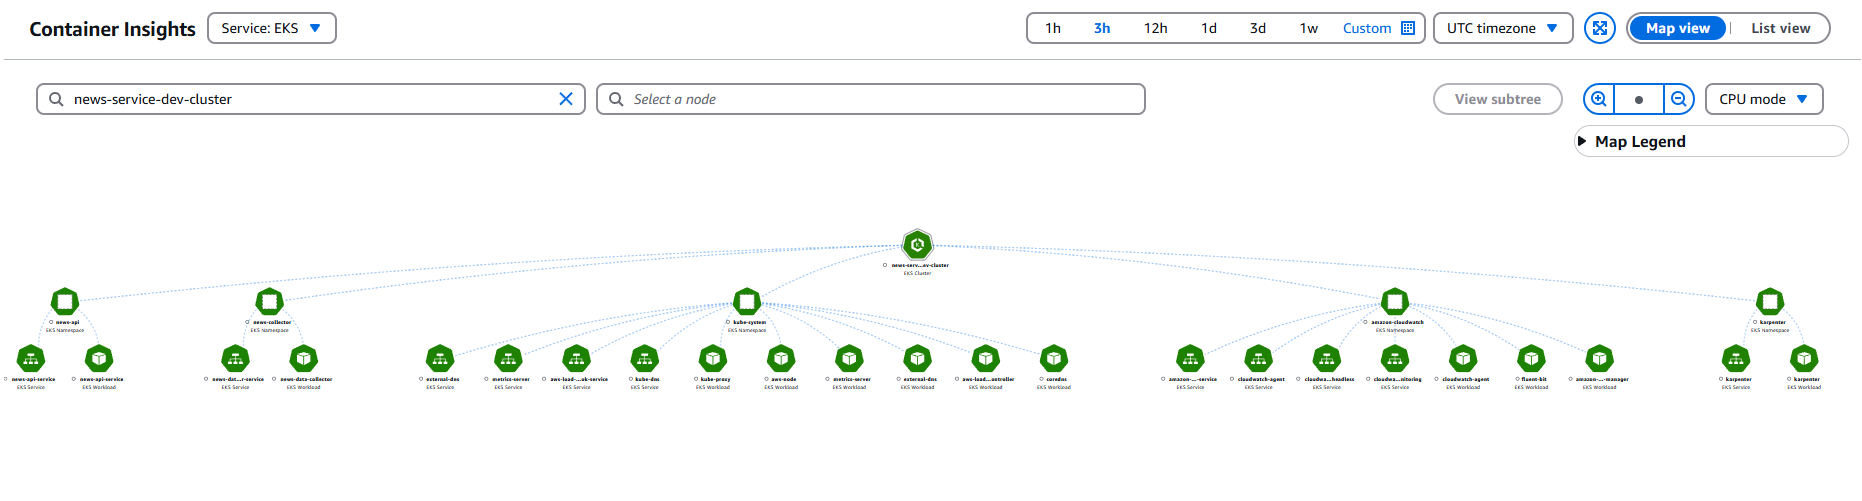Click the cloudwatch-agent EKS Workload node
The width and height of the screenshot is (1862, 501).
pyautogui.click(x=1463, y=358)
